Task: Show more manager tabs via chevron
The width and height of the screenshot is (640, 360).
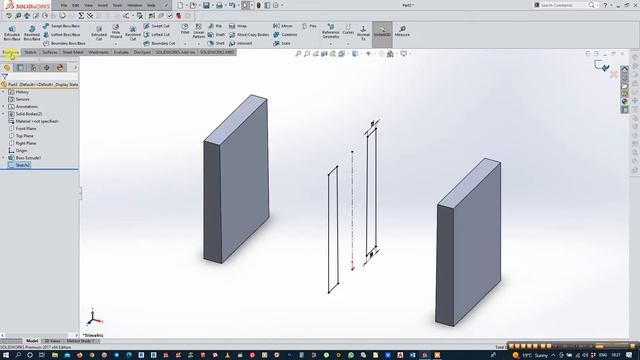Action: click(x=75, y=67)
